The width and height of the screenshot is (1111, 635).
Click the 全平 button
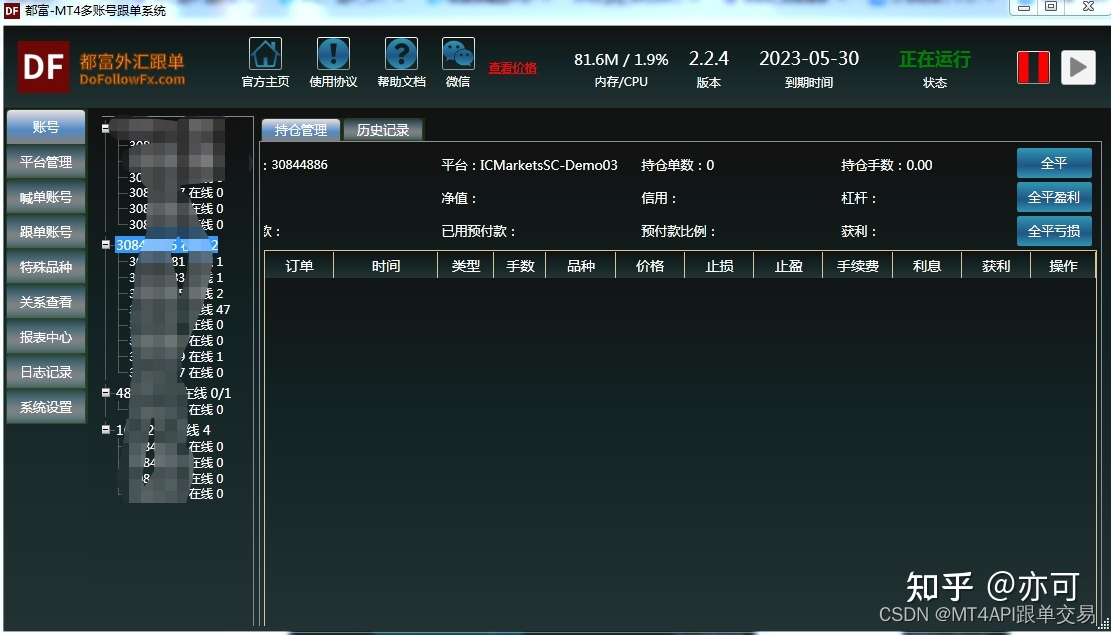(x=1054, y=163)
